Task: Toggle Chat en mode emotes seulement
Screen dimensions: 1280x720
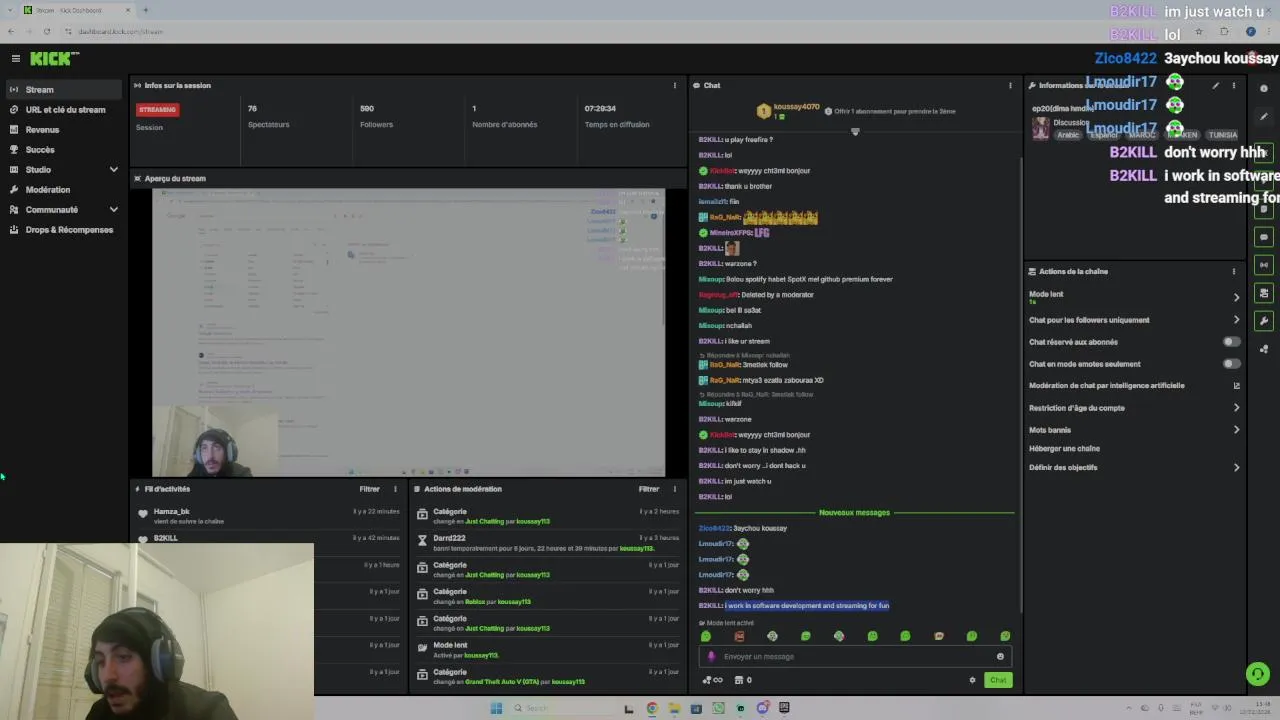Action: coord(1232,364)
